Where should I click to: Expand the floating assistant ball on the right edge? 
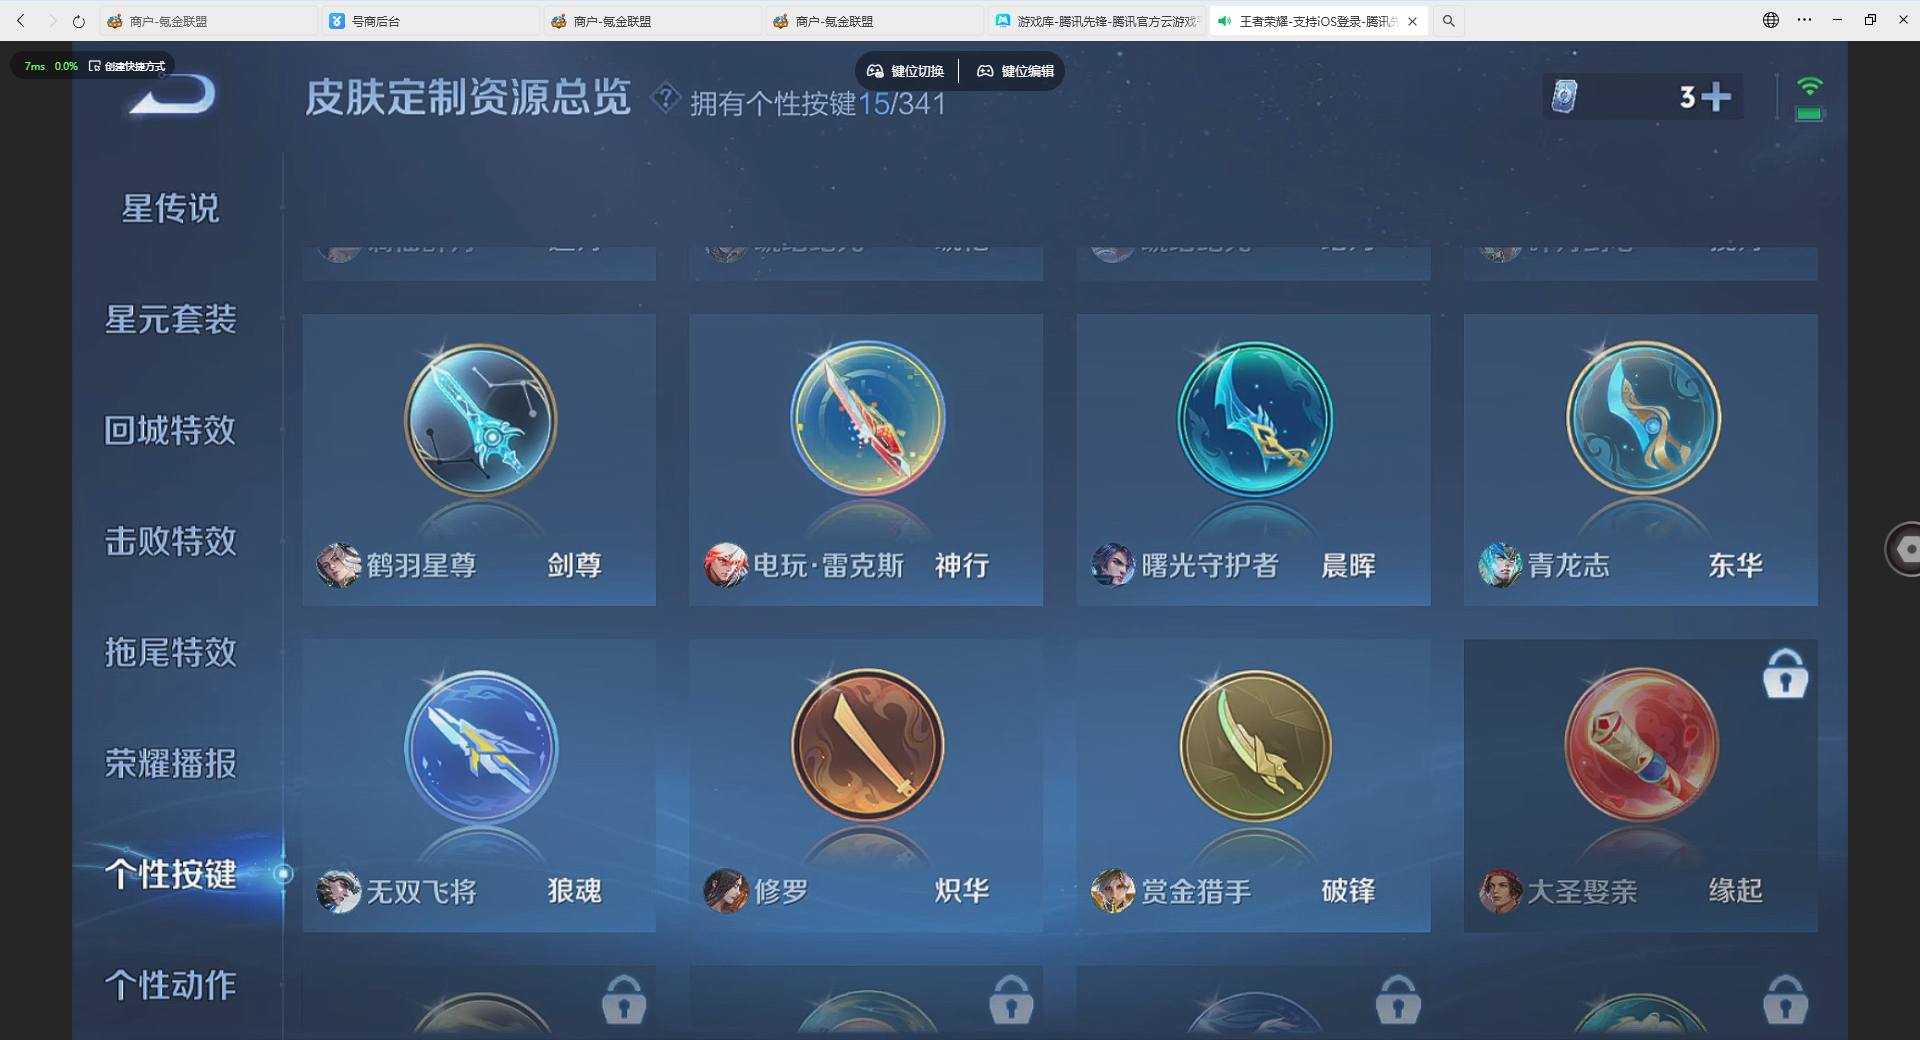point(1906,548)
